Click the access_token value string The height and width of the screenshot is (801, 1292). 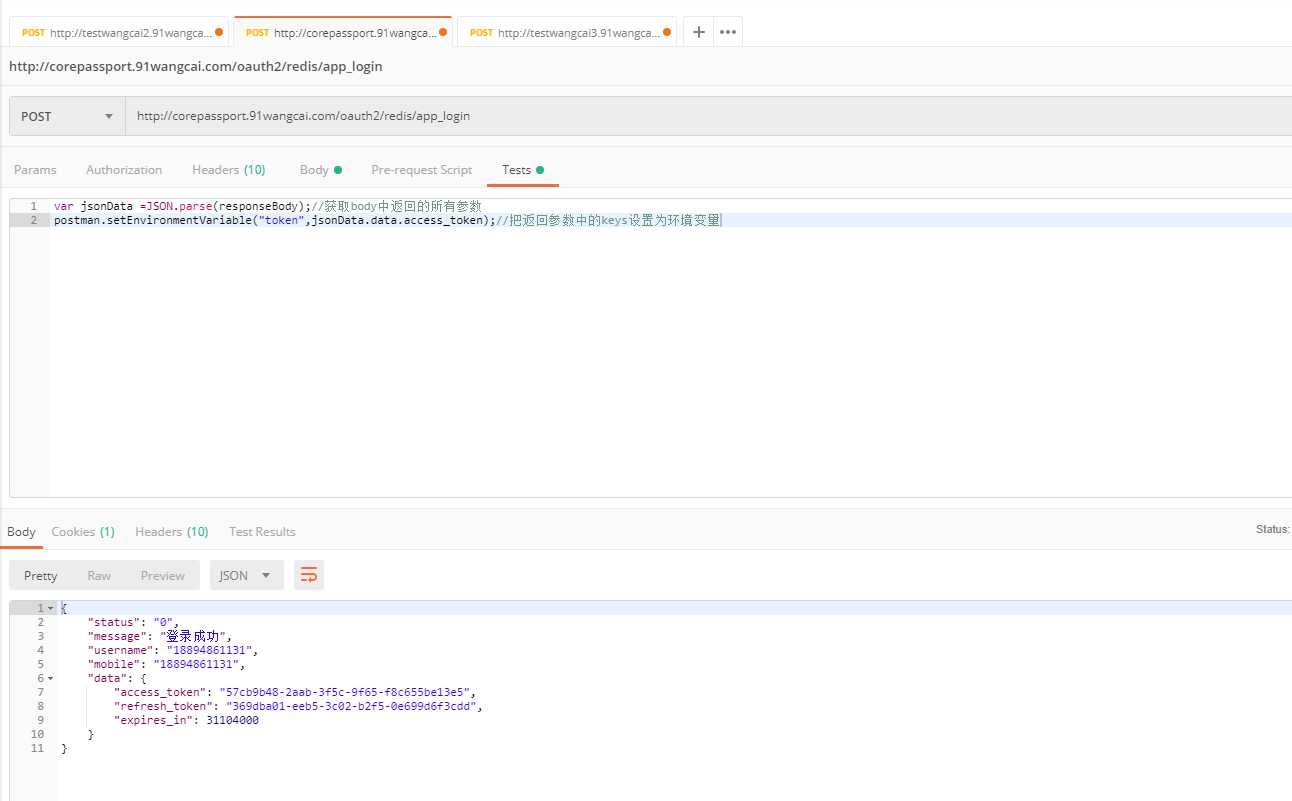pyautogui.click(x=346, y=692)
